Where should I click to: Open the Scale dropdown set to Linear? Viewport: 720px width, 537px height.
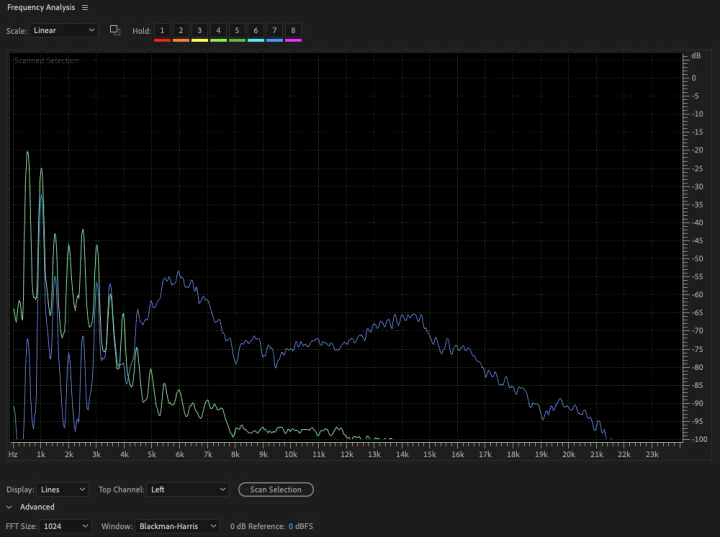65,30
